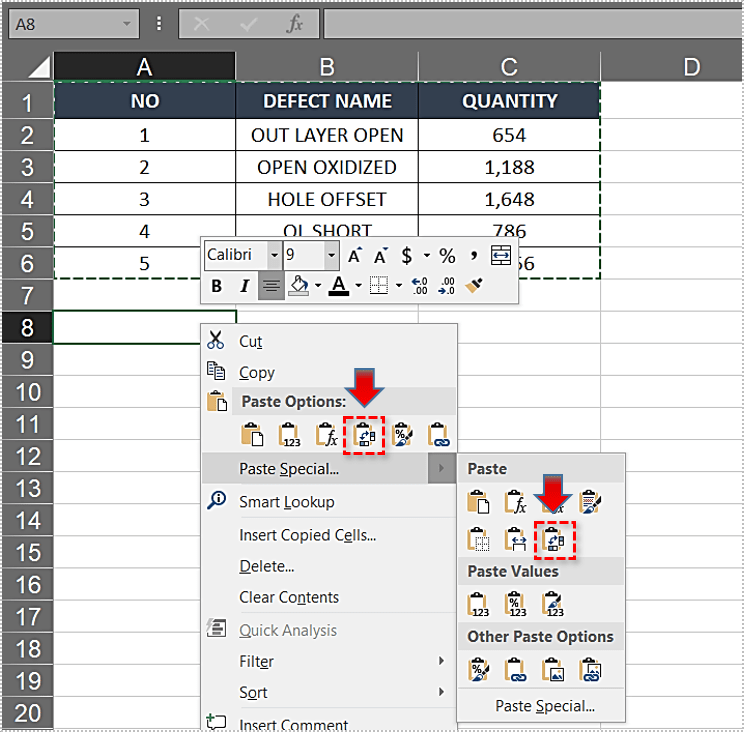Toggle Bold in the mini toolbar
Image resolution: width=744 pixels, height=732 pixels.
(x=217, y=287)
